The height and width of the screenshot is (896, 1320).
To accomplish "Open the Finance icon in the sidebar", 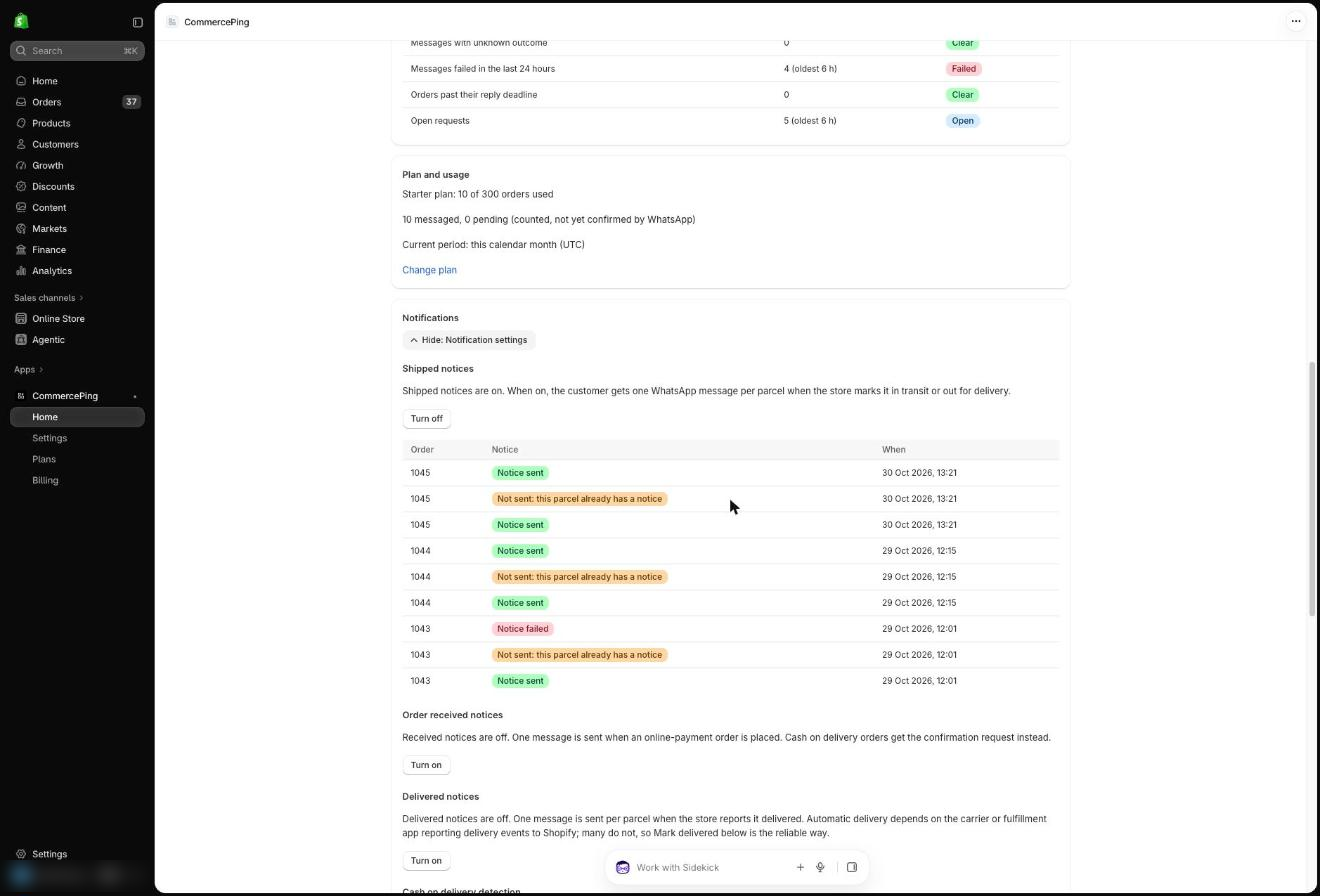I will [x=21, y=249].
